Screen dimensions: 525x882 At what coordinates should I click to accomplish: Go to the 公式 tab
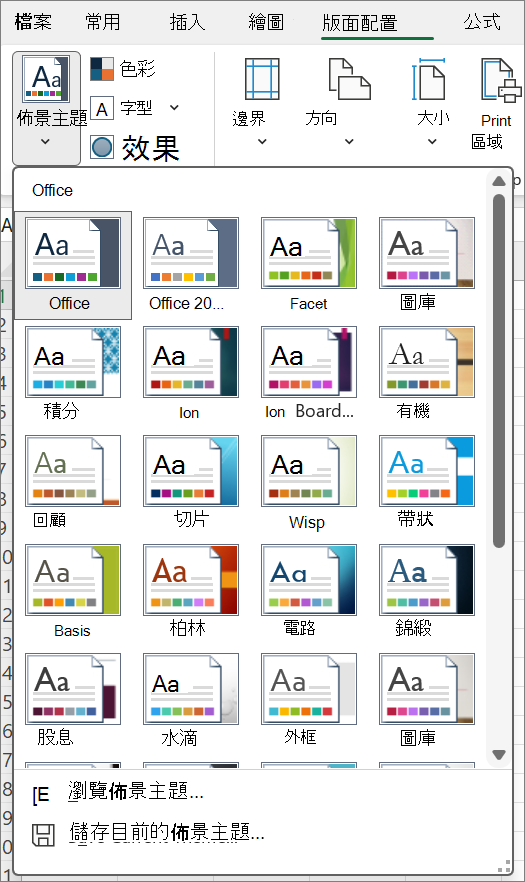[x=482, y=22]
